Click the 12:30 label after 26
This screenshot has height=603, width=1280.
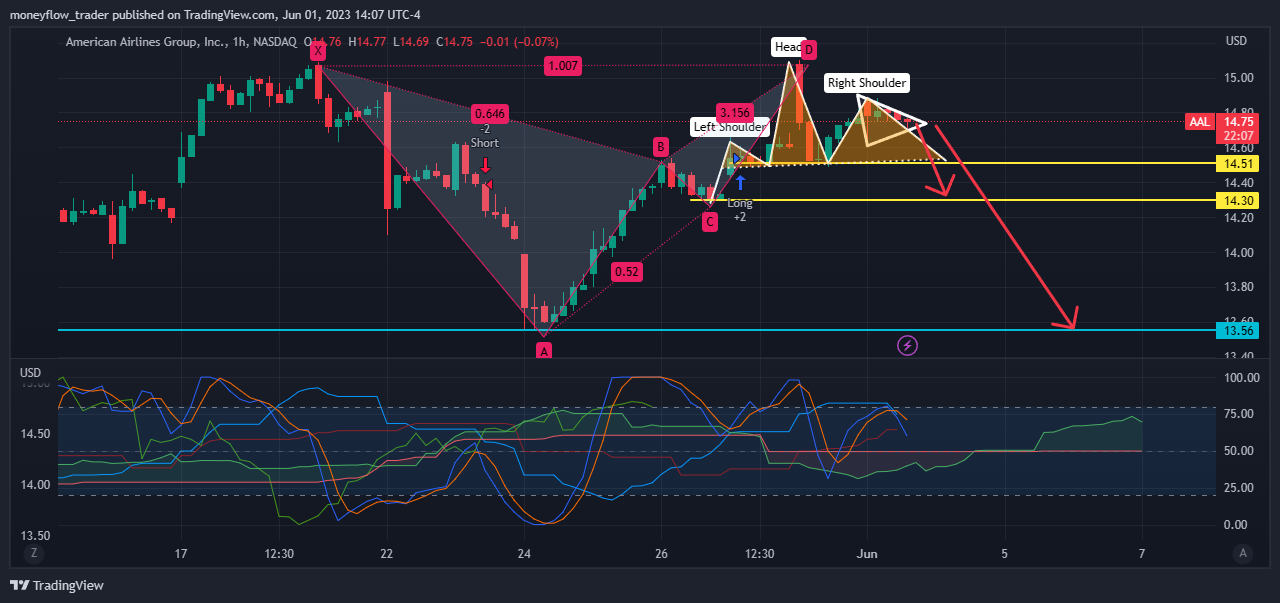[759, 553]
